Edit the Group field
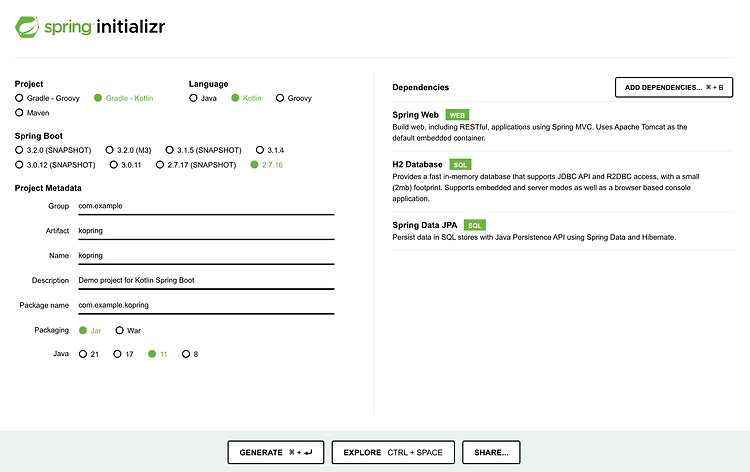The width and height of the screenshot is (750, 472). (206, 206)
